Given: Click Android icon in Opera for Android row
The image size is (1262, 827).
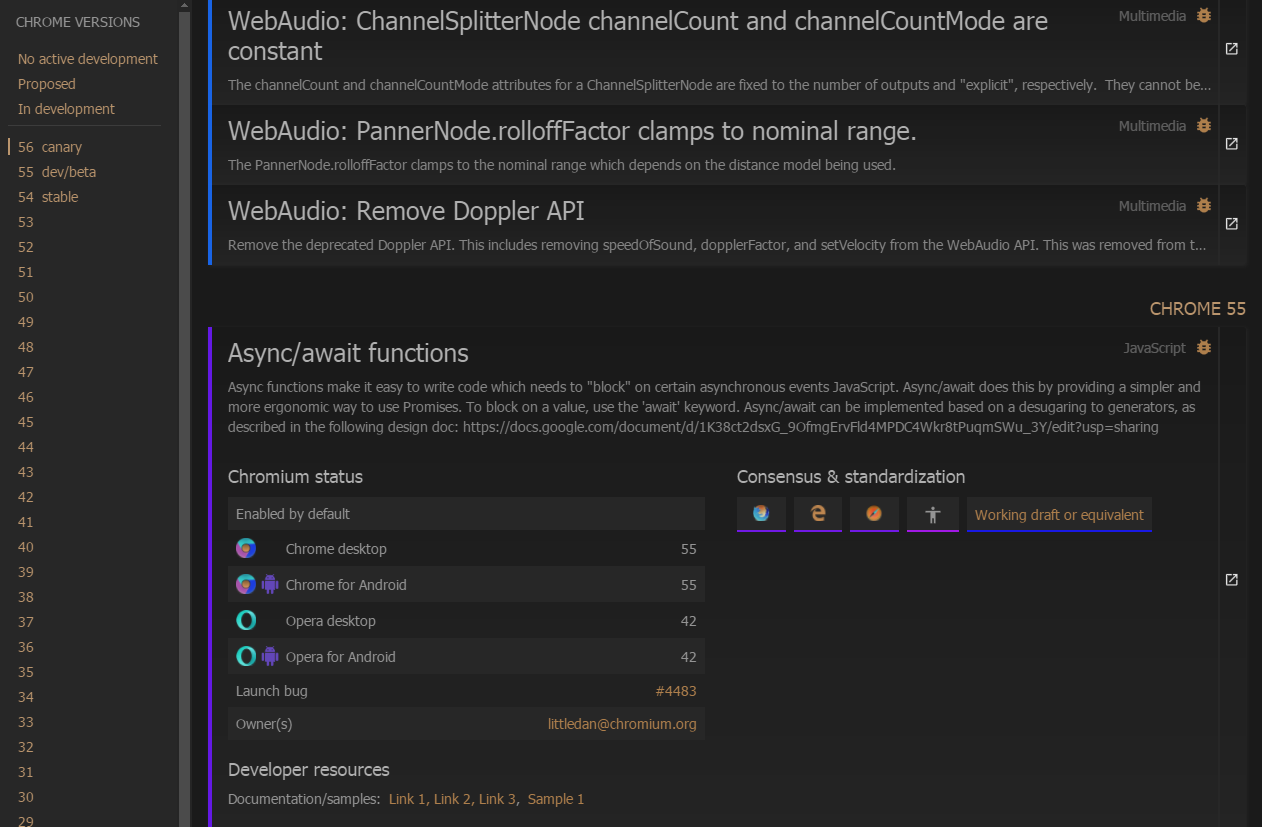Looking at the screenshot, I should pos(269,657).
